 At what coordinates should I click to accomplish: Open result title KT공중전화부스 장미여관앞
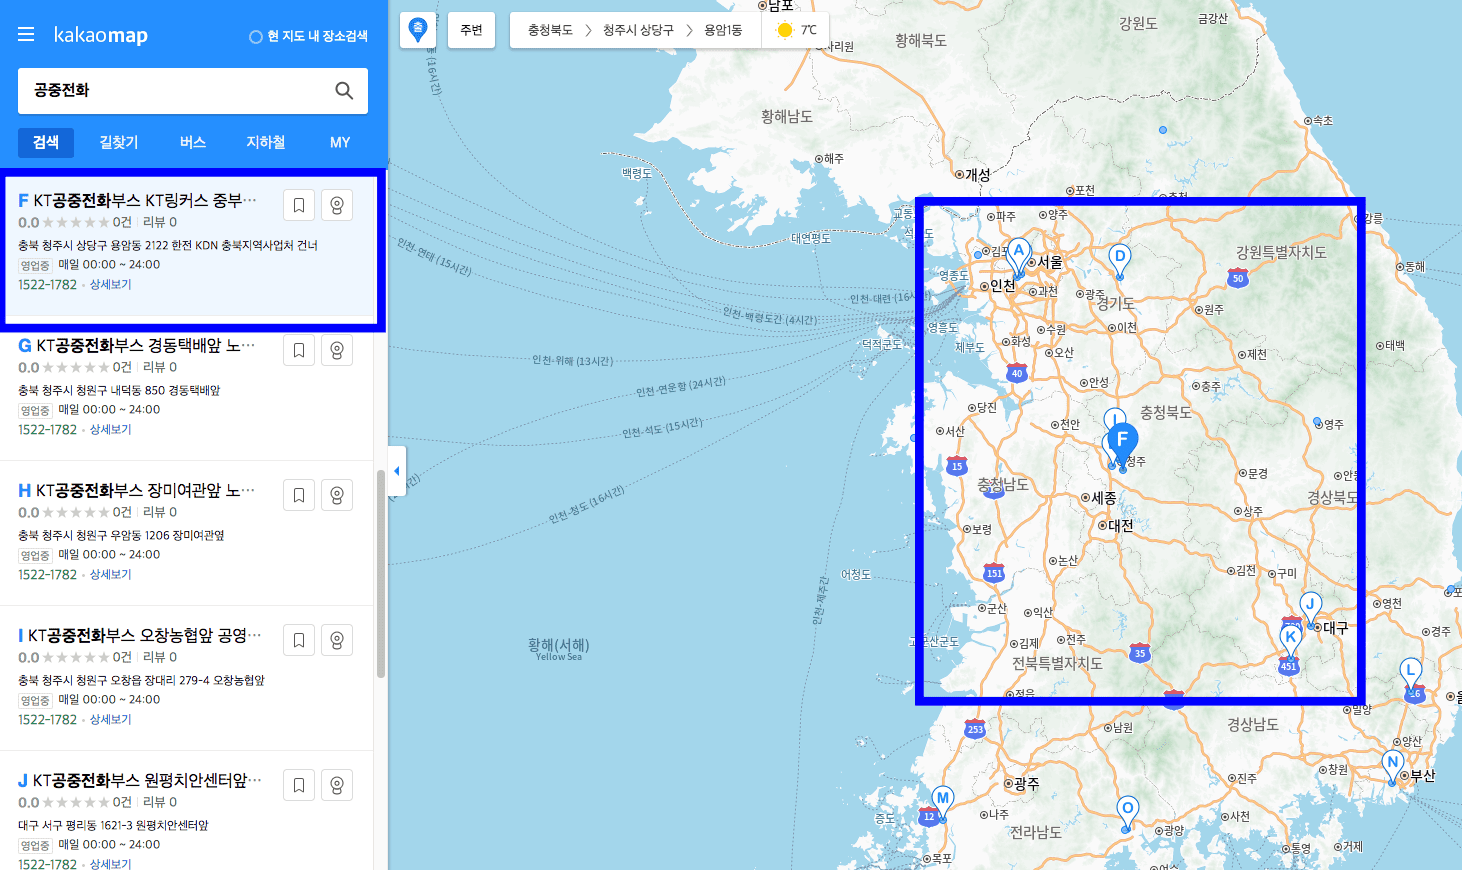[146, 491]
